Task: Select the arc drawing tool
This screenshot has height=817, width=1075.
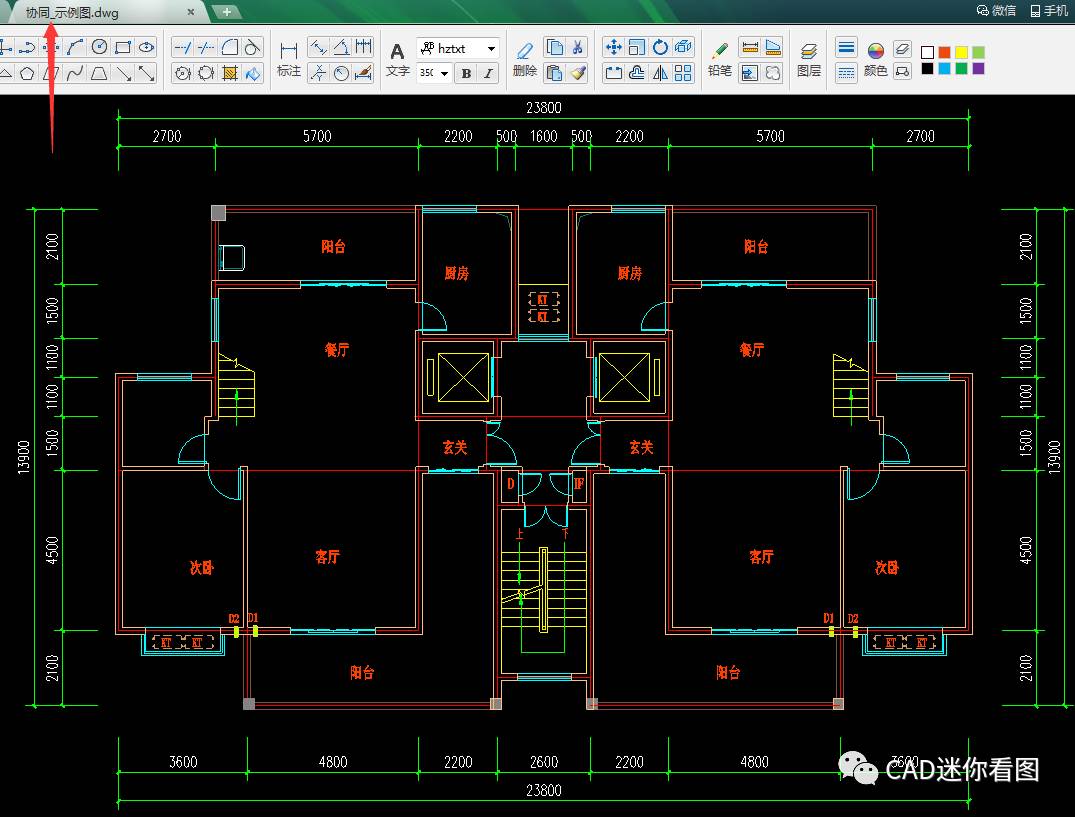Action: click(x=75, y=47)
